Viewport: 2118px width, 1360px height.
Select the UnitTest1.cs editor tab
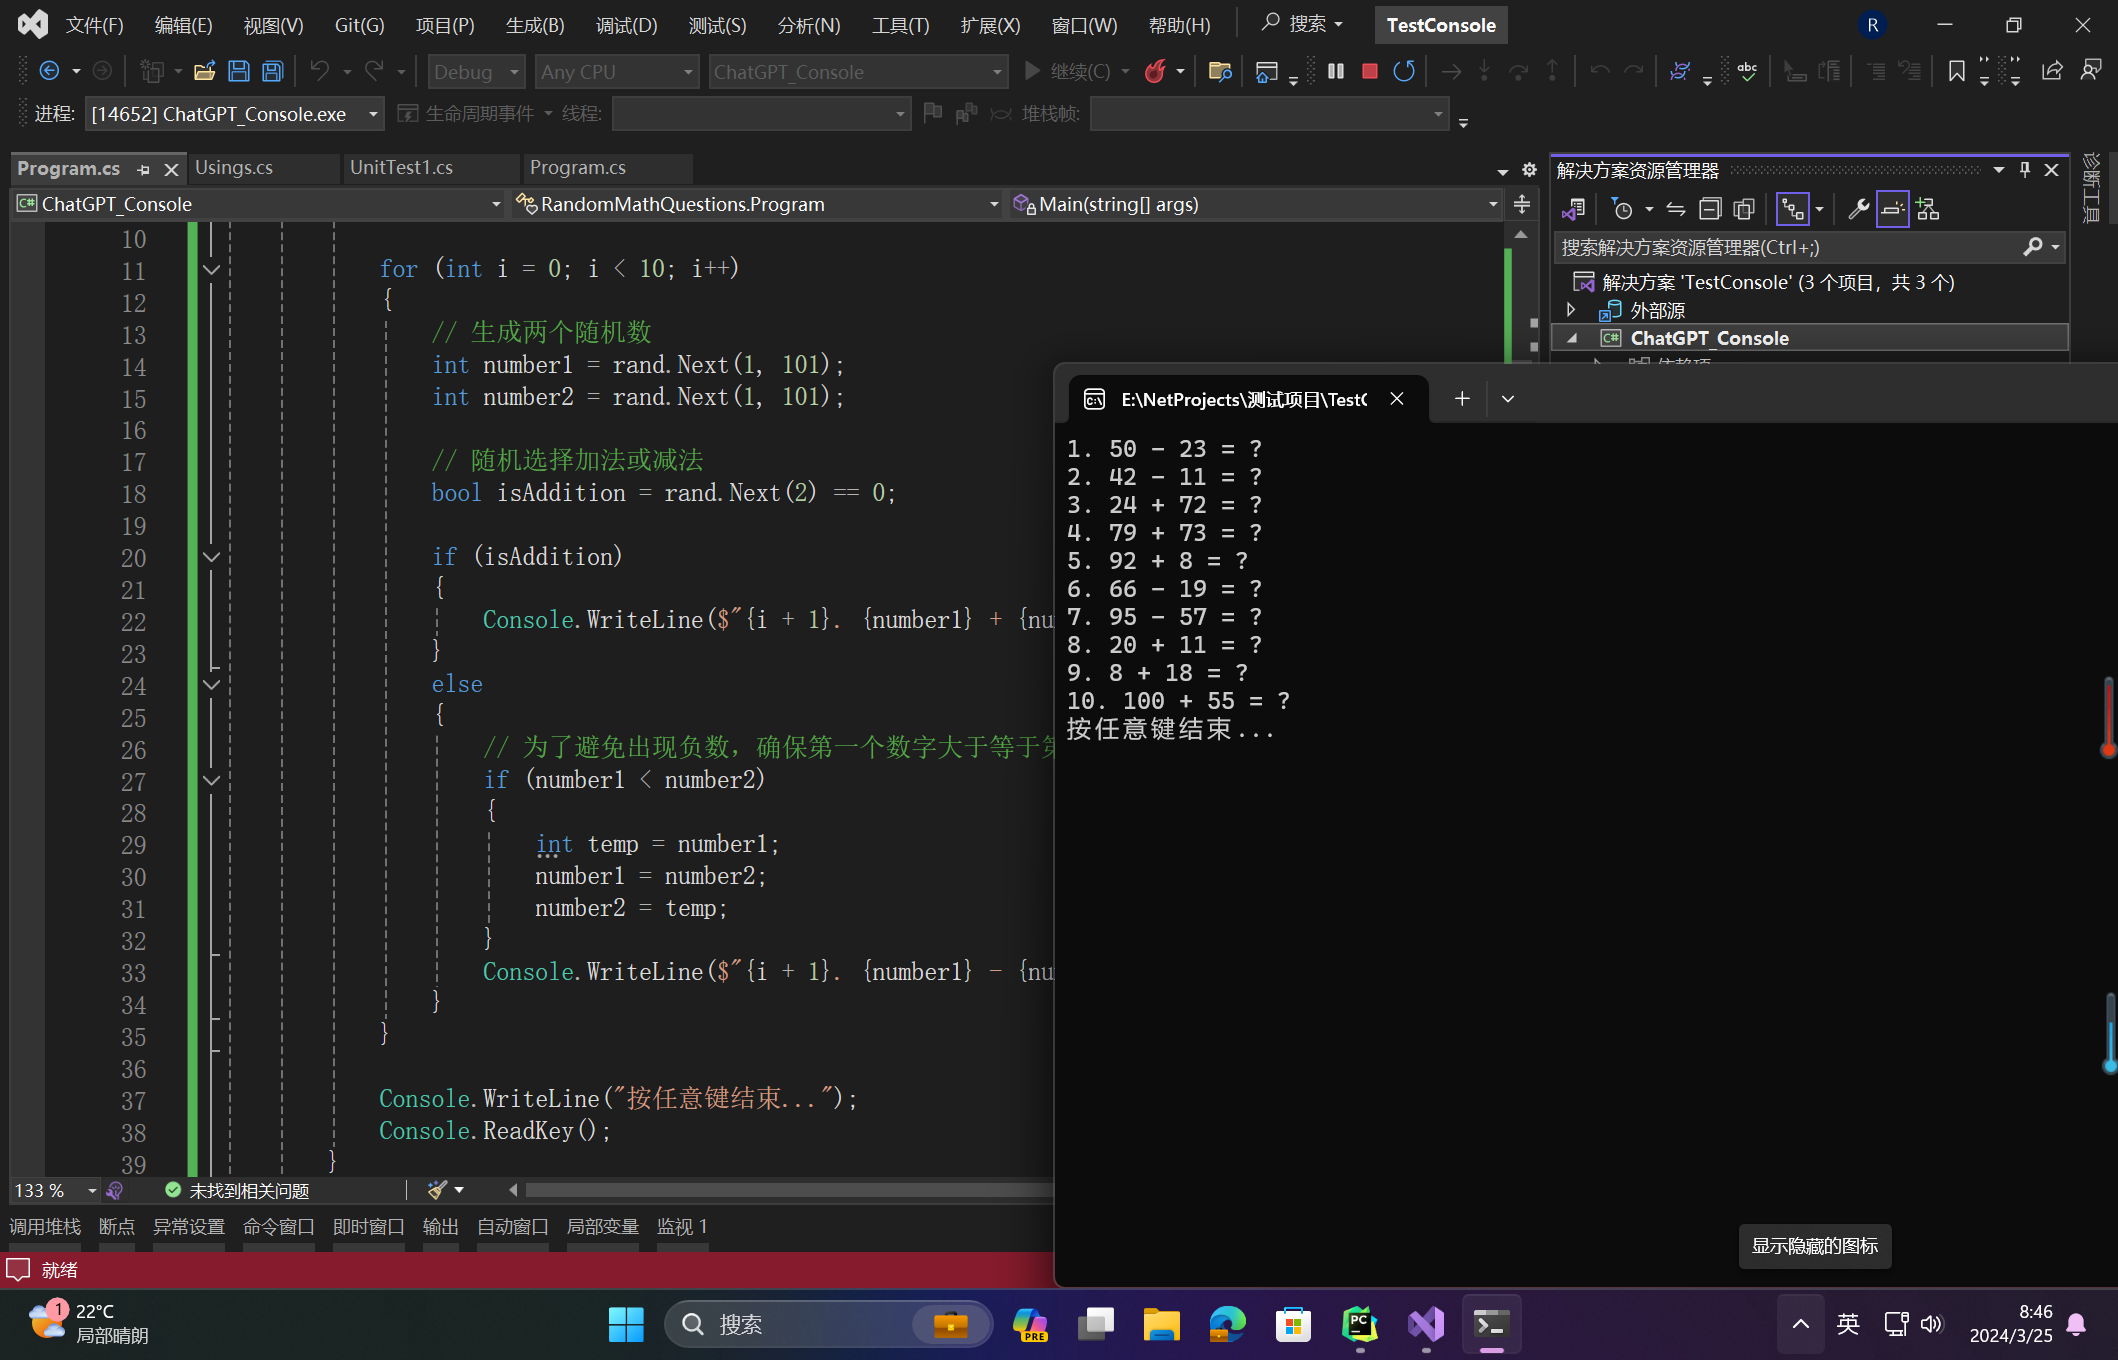click(x=401, y=168)
